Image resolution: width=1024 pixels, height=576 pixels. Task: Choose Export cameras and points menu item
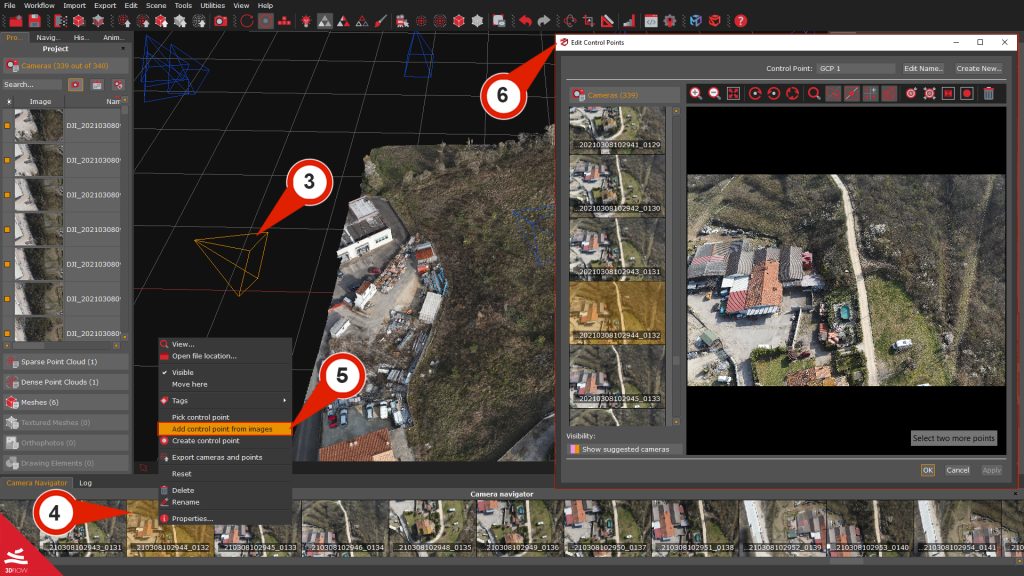217,457
